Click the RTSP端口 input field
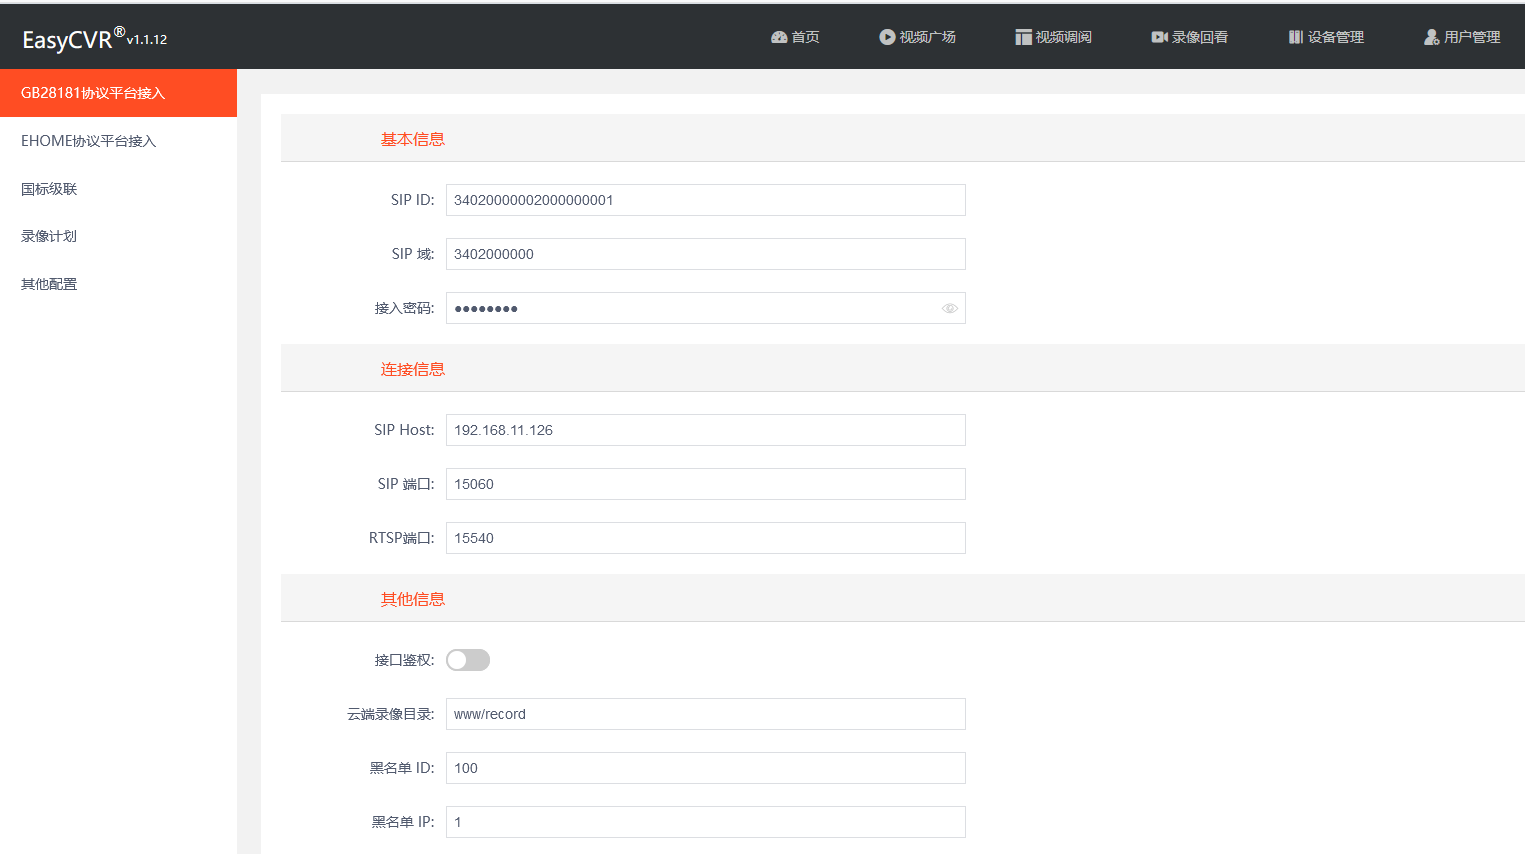 [705, 538]
